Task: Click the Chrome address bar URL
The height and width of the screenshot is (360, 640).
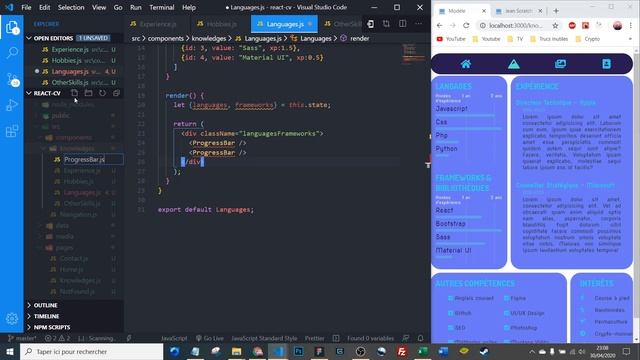Action: pos(516,25)
